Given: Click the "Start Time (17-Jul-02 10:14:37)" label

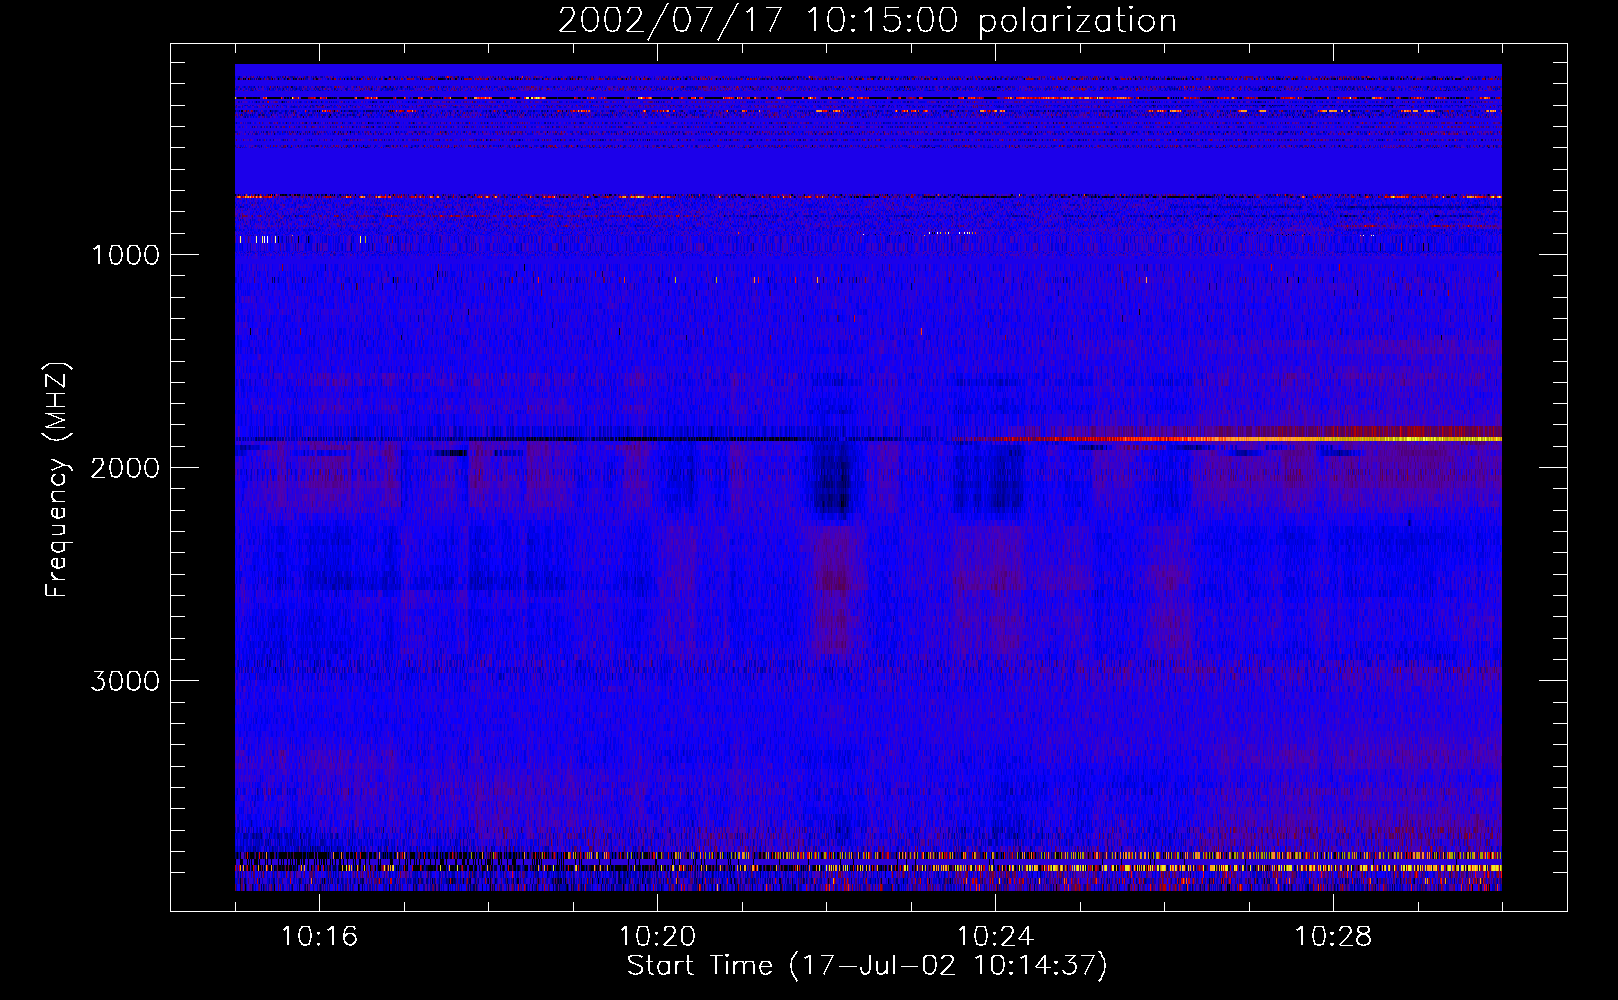Looking at the screenshot, I should 867,966.
